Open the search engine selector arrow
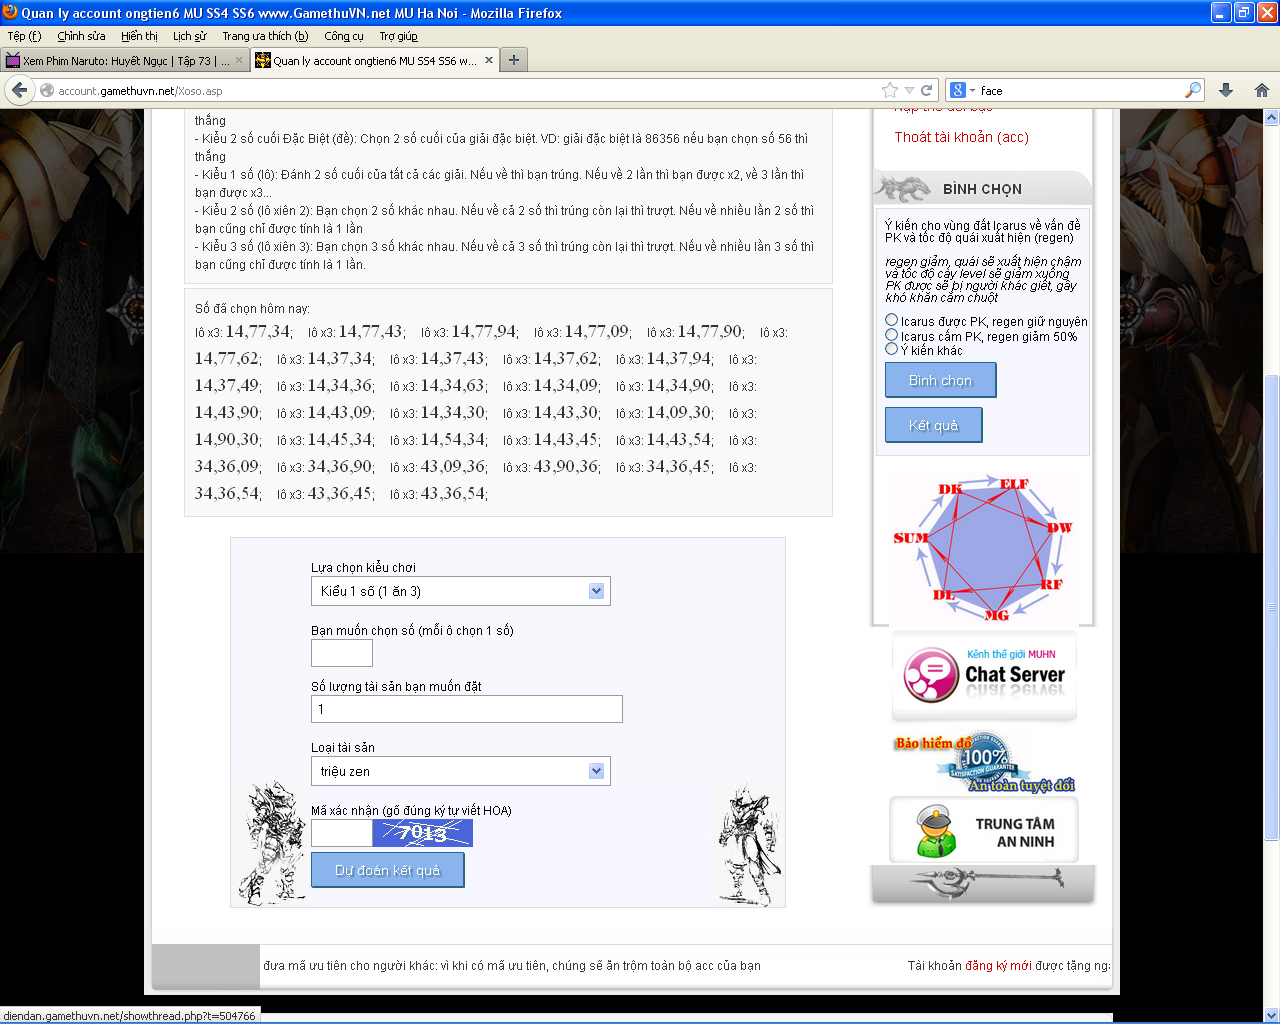Viewport: 1280px width, 1024px height. coord(972,91)
